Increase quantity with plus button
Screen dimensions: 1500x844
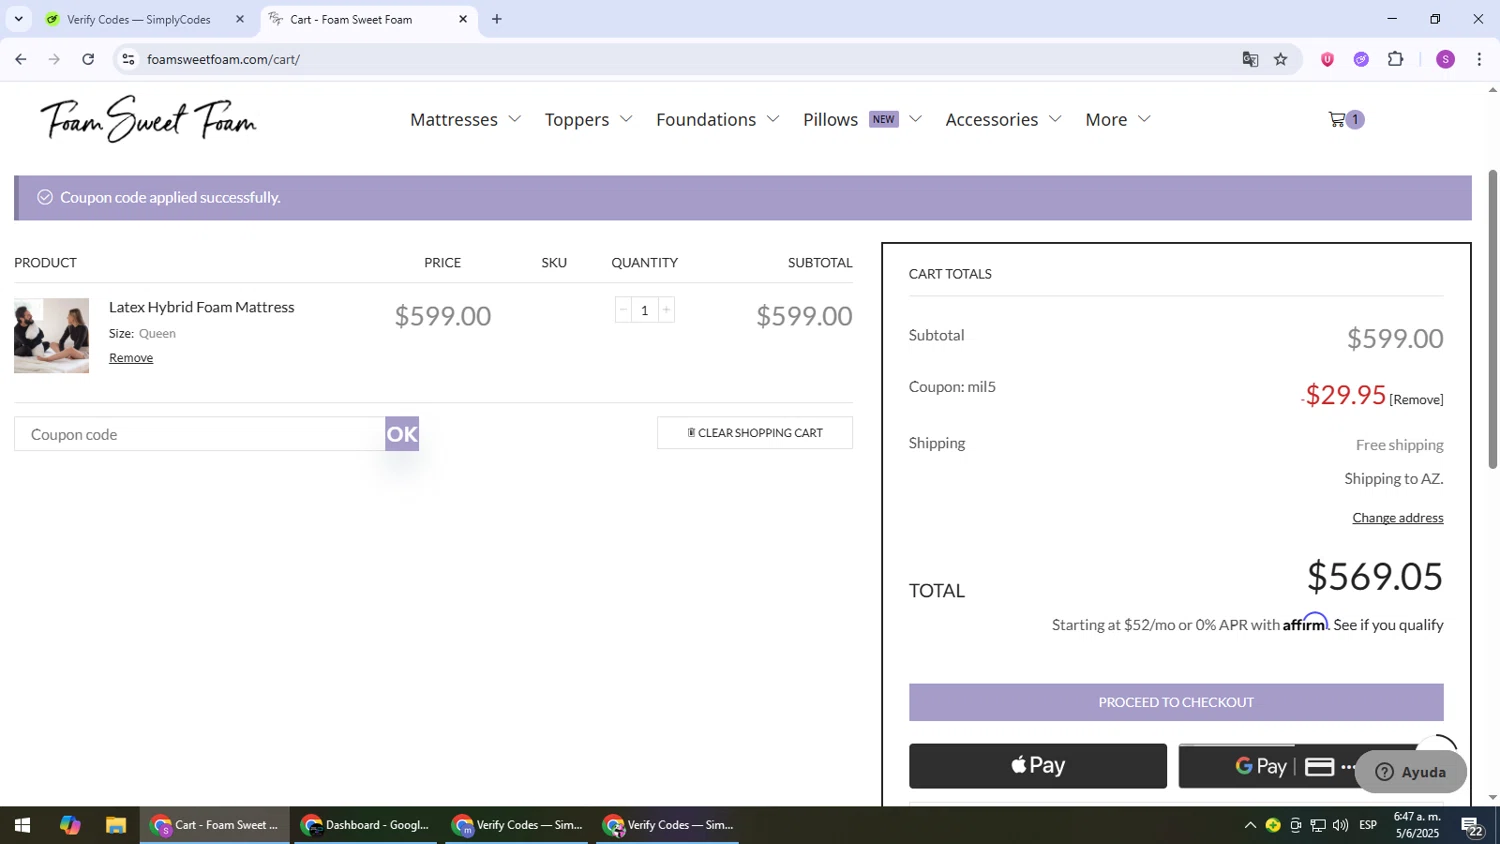pos(666,310)
